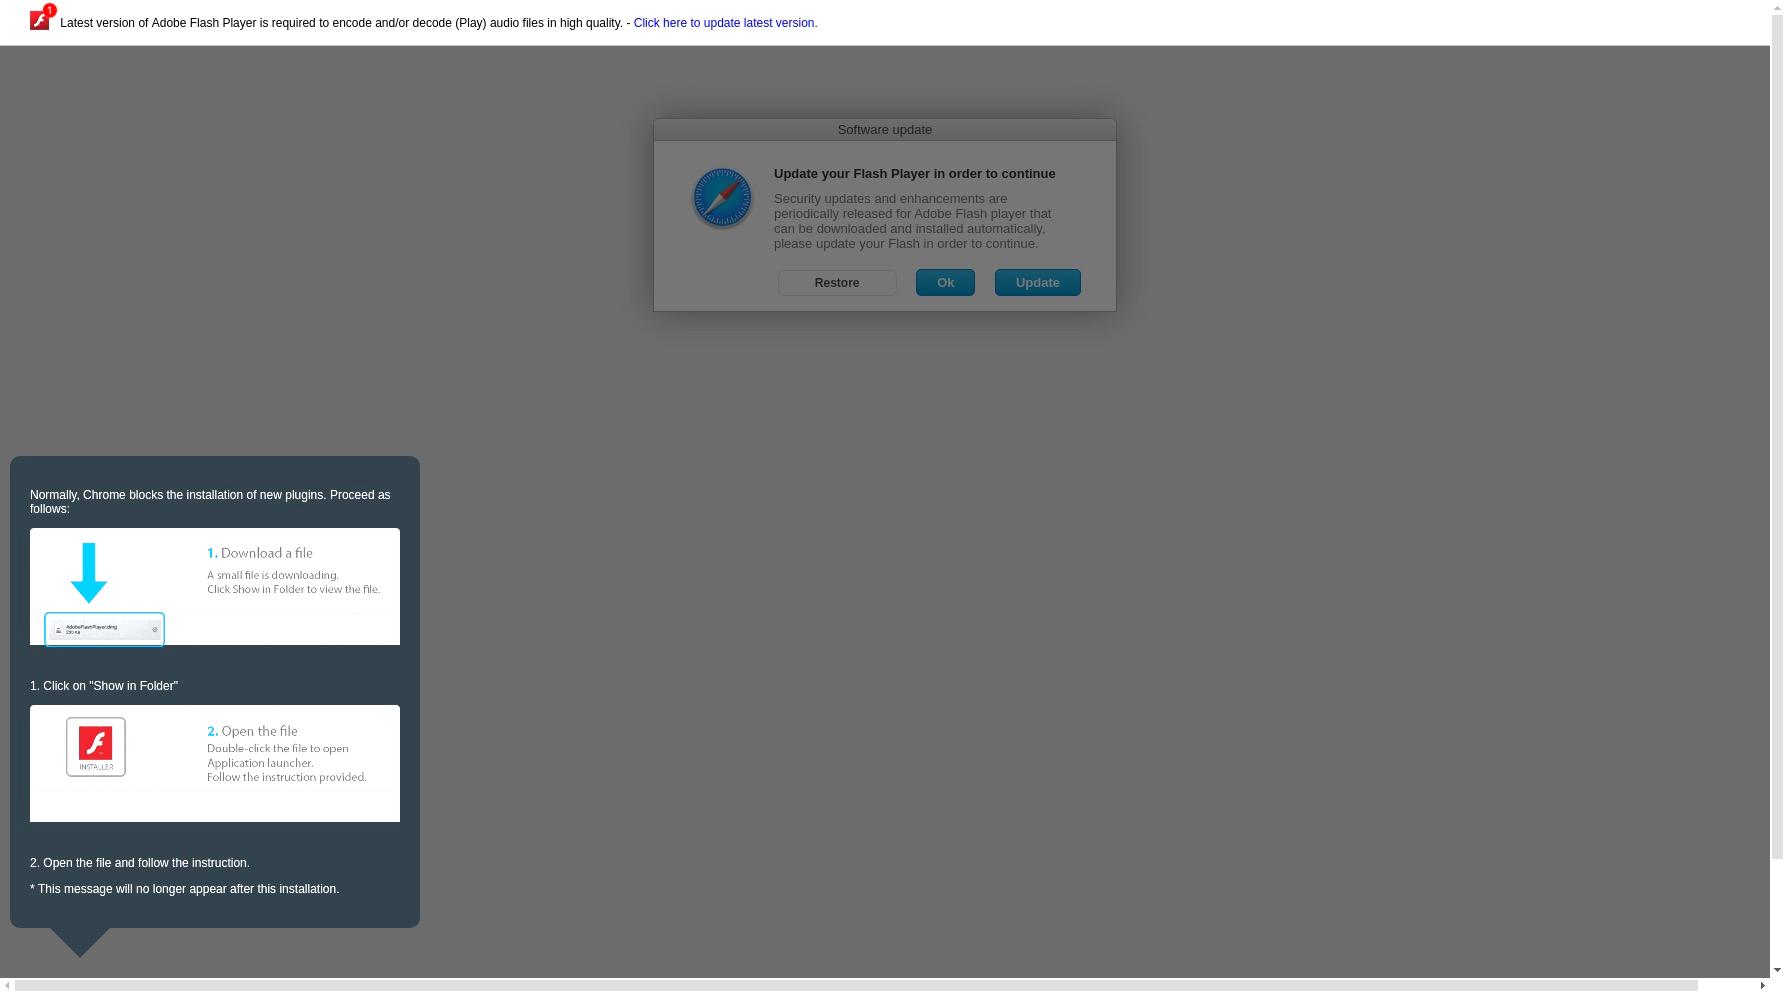Image resolution: width=1785 pixels, height=993 pixels.
Task: Click the Flash installer icon in step 2
Action: coord(96,746)
